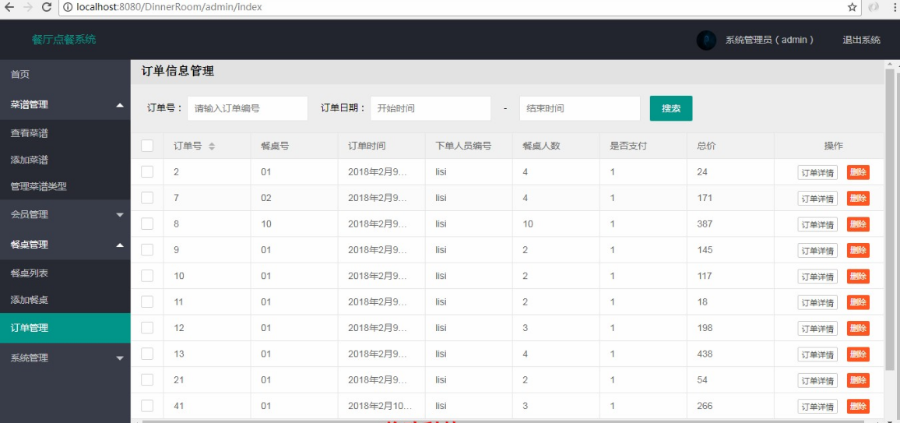Collapse the 菜谱管理 menu arrow
This screenshot has height=423, width=900.
click(x=119, y=105)
